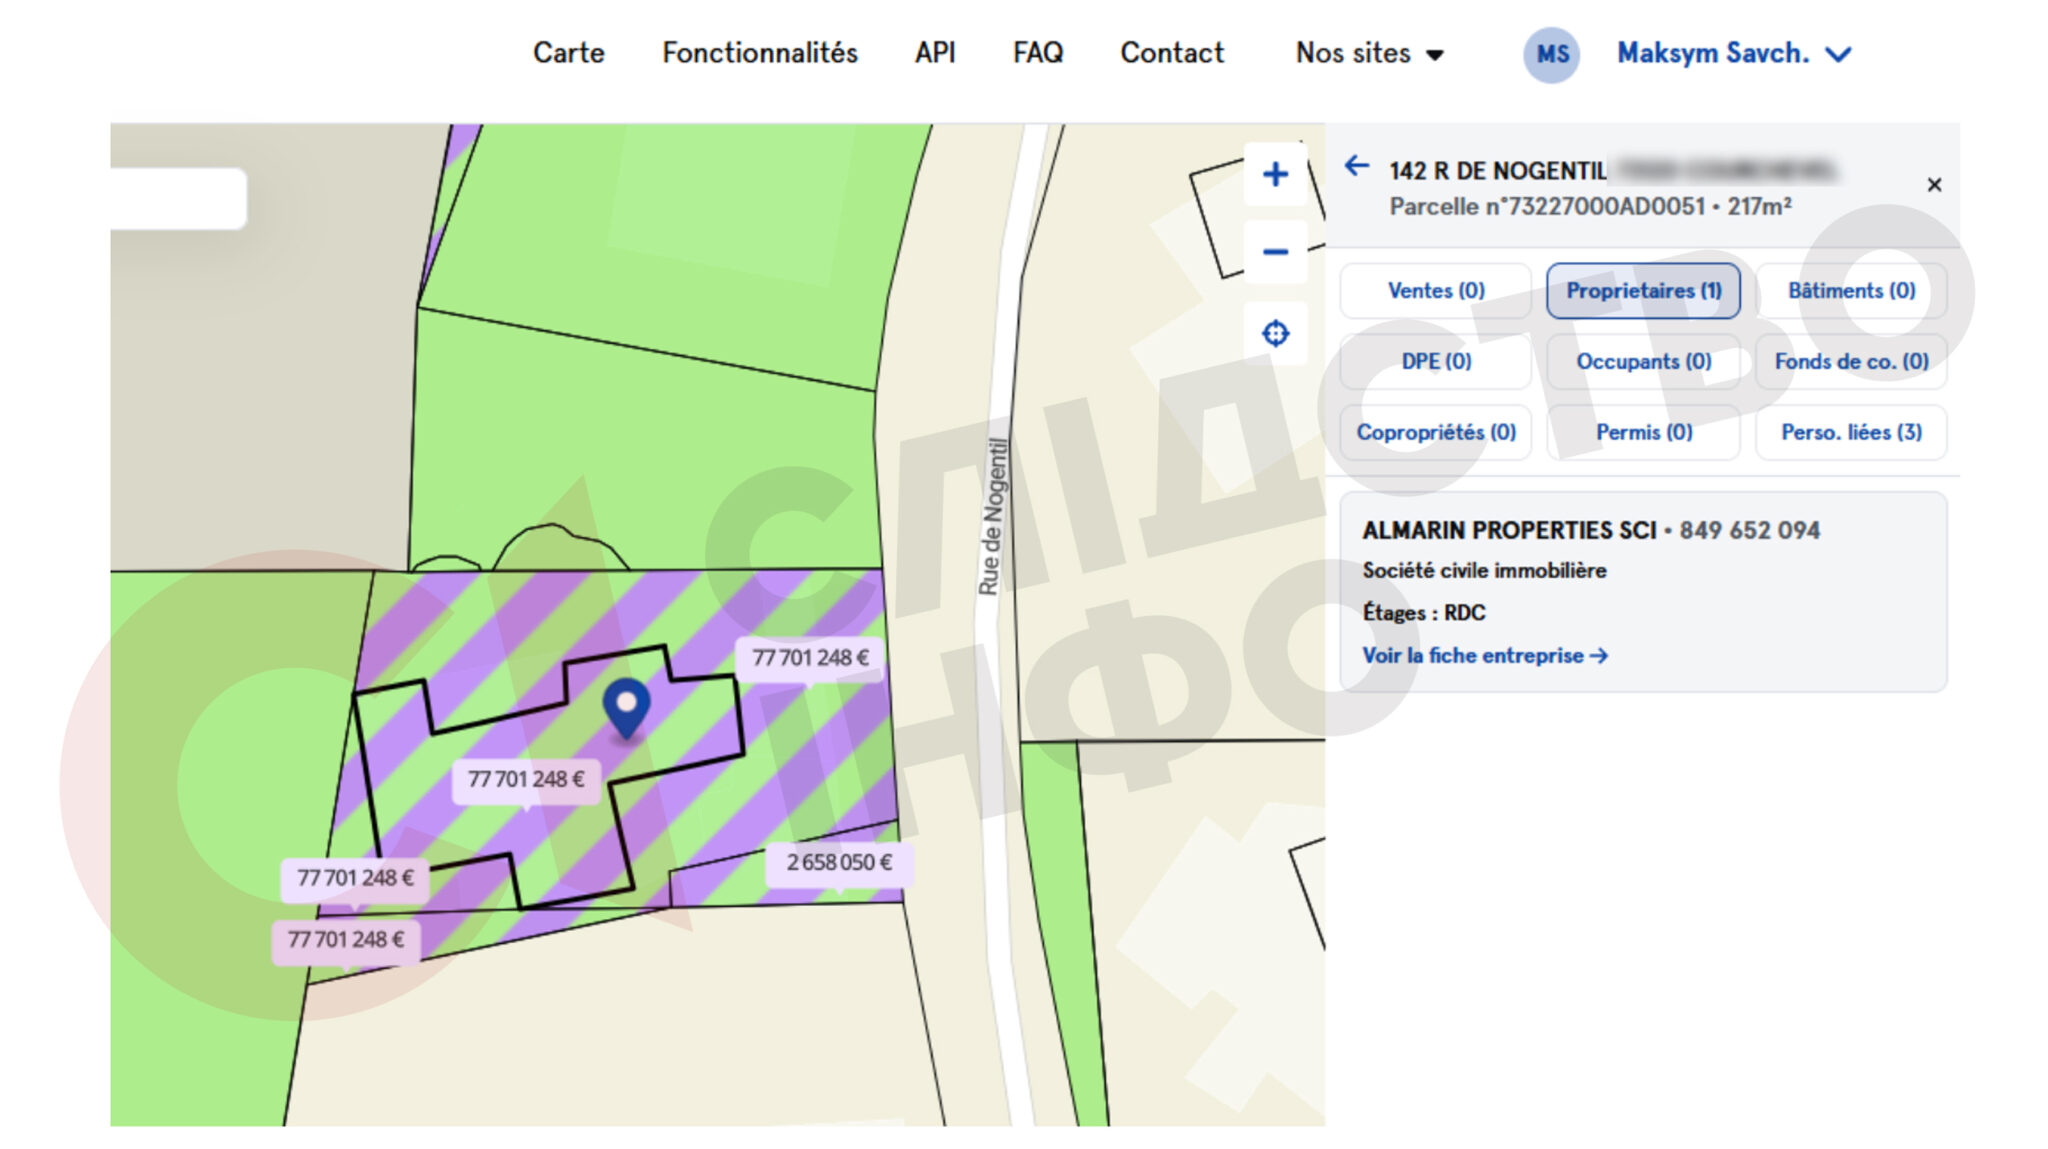
Task: Click the Voir la fiche entreprise link
Action: tap(1484, 656)
